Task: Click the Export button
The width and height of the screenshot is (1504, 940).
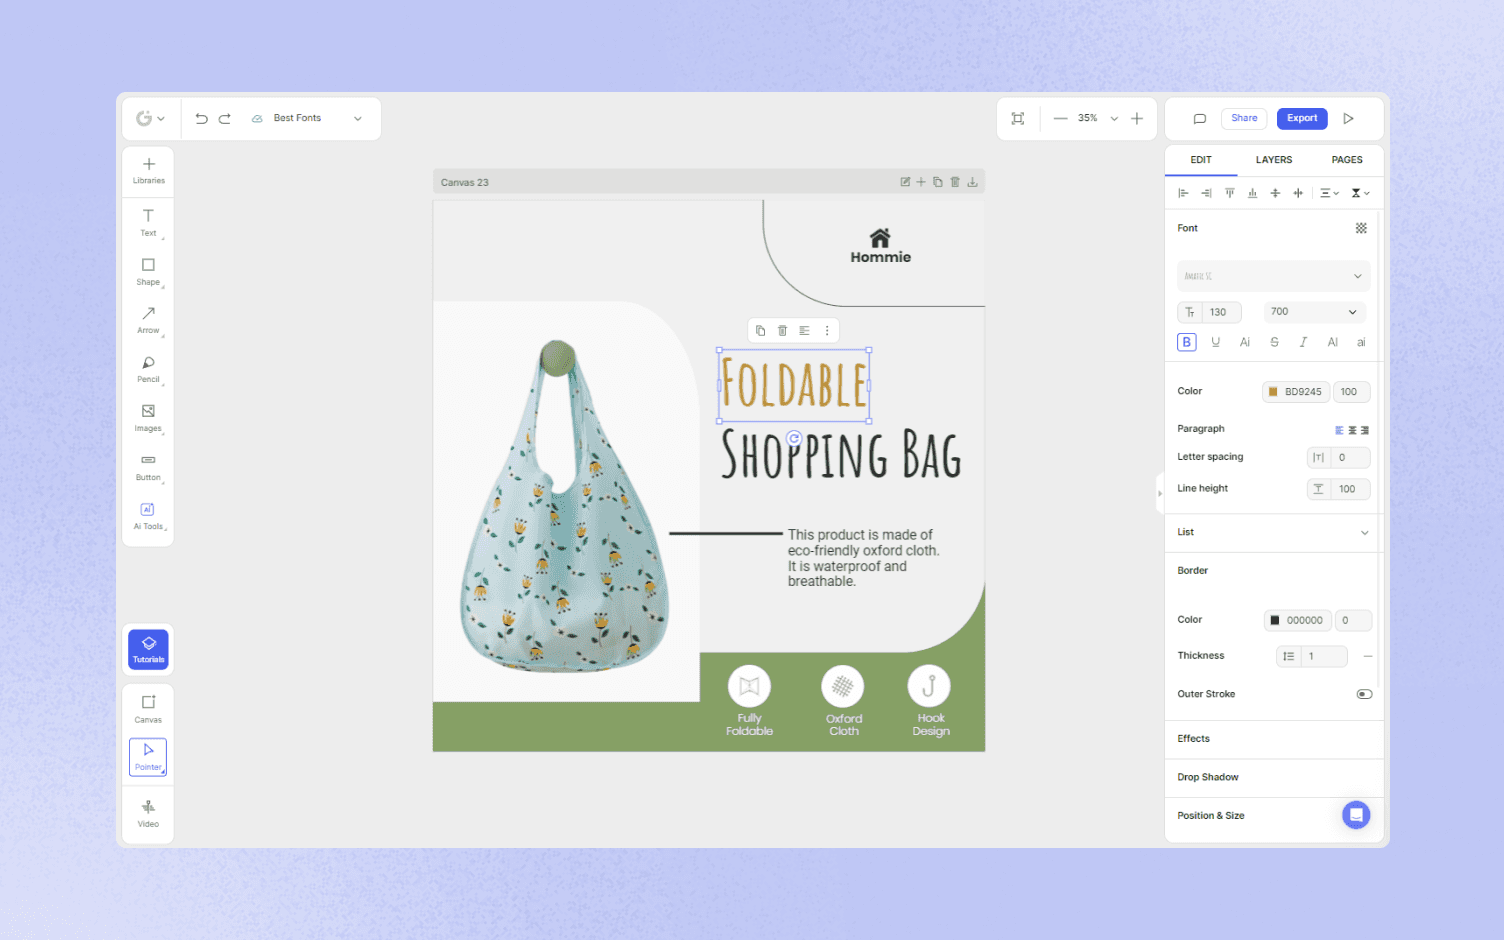Action: pyautogui.click(x=1302, y=118)
